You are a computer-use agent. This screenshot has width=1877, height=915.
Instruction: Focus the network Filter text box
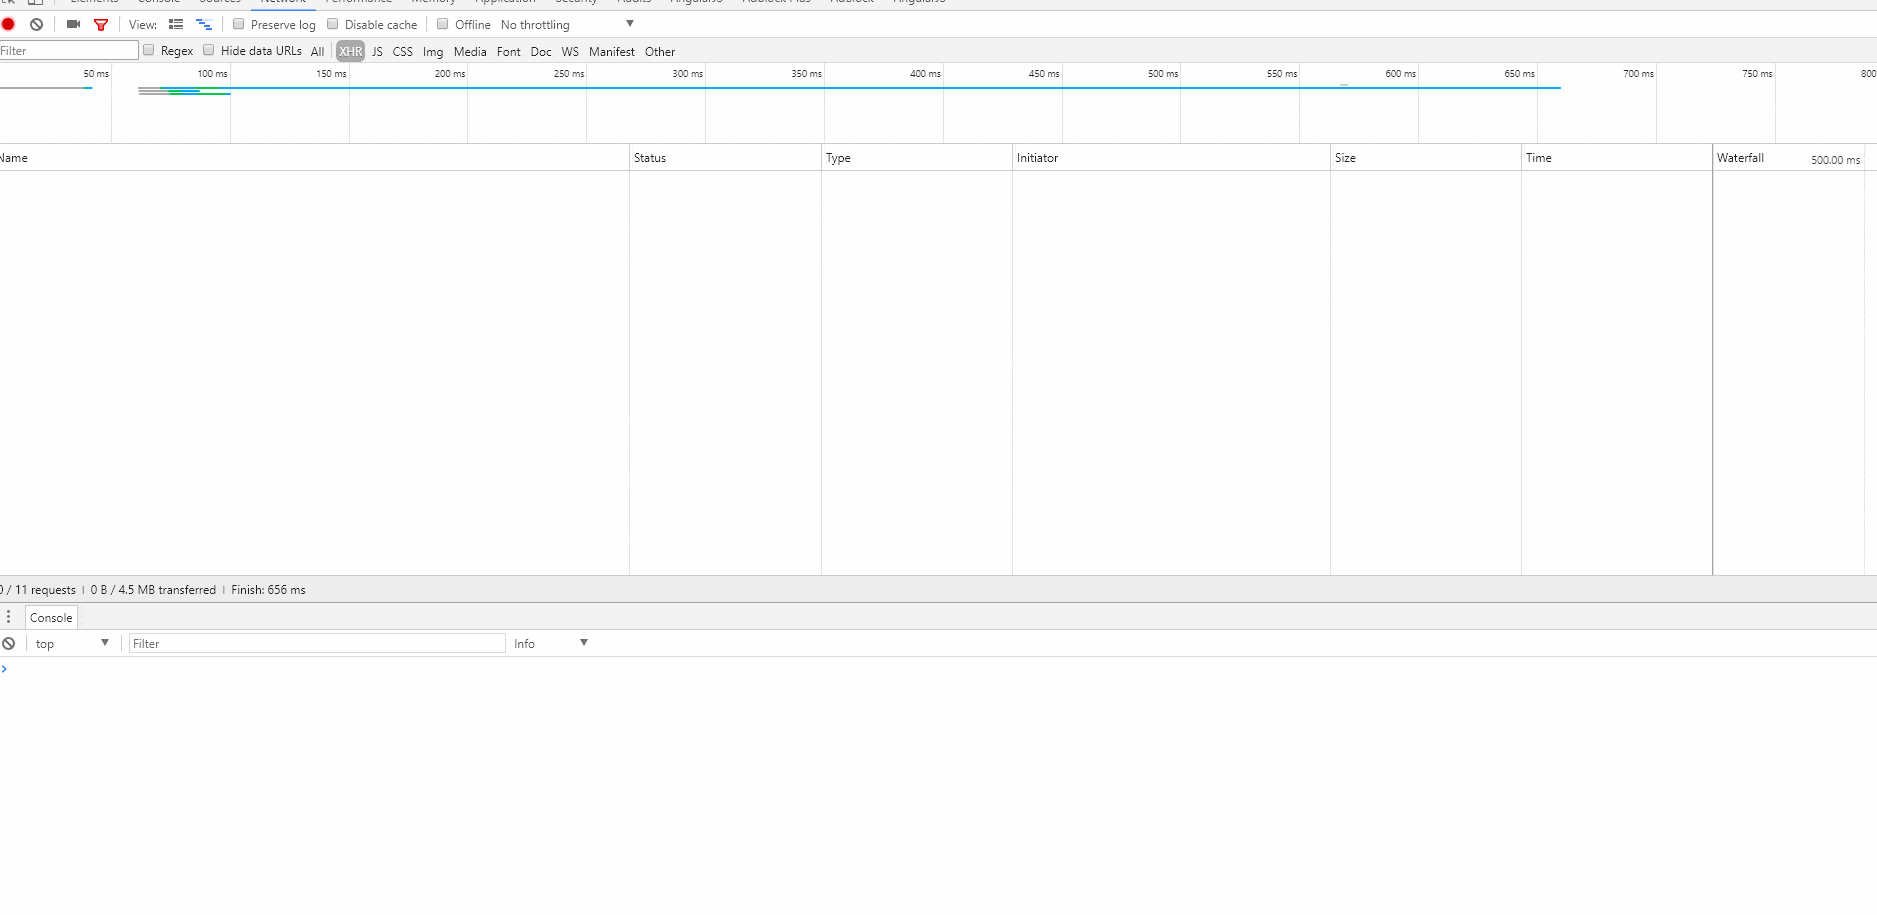(x=69, y=50)
